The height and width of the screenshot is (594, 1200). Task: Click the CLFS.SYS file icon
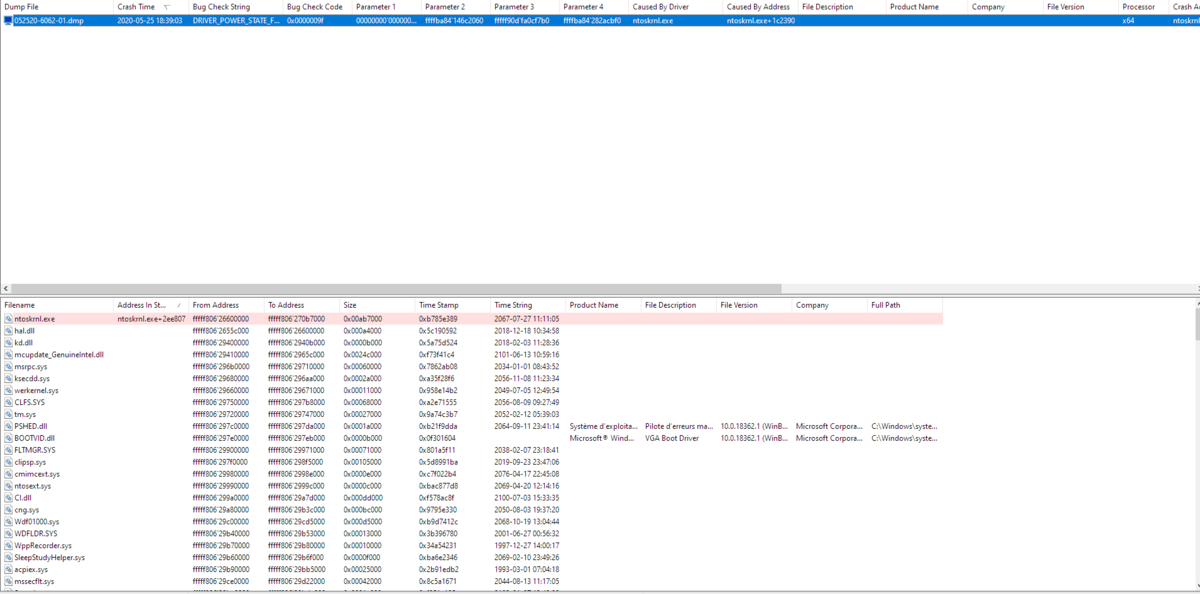(8, 402)
